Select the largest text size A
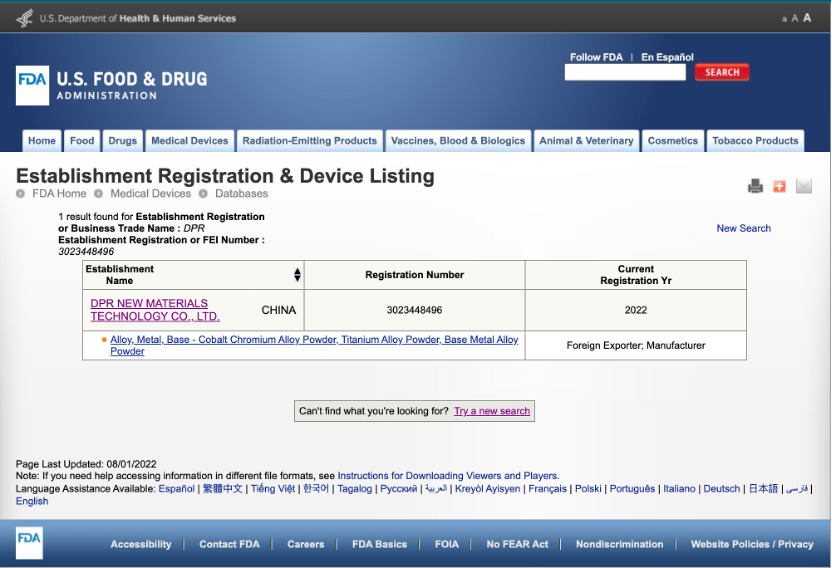 (x=807, y=18)
